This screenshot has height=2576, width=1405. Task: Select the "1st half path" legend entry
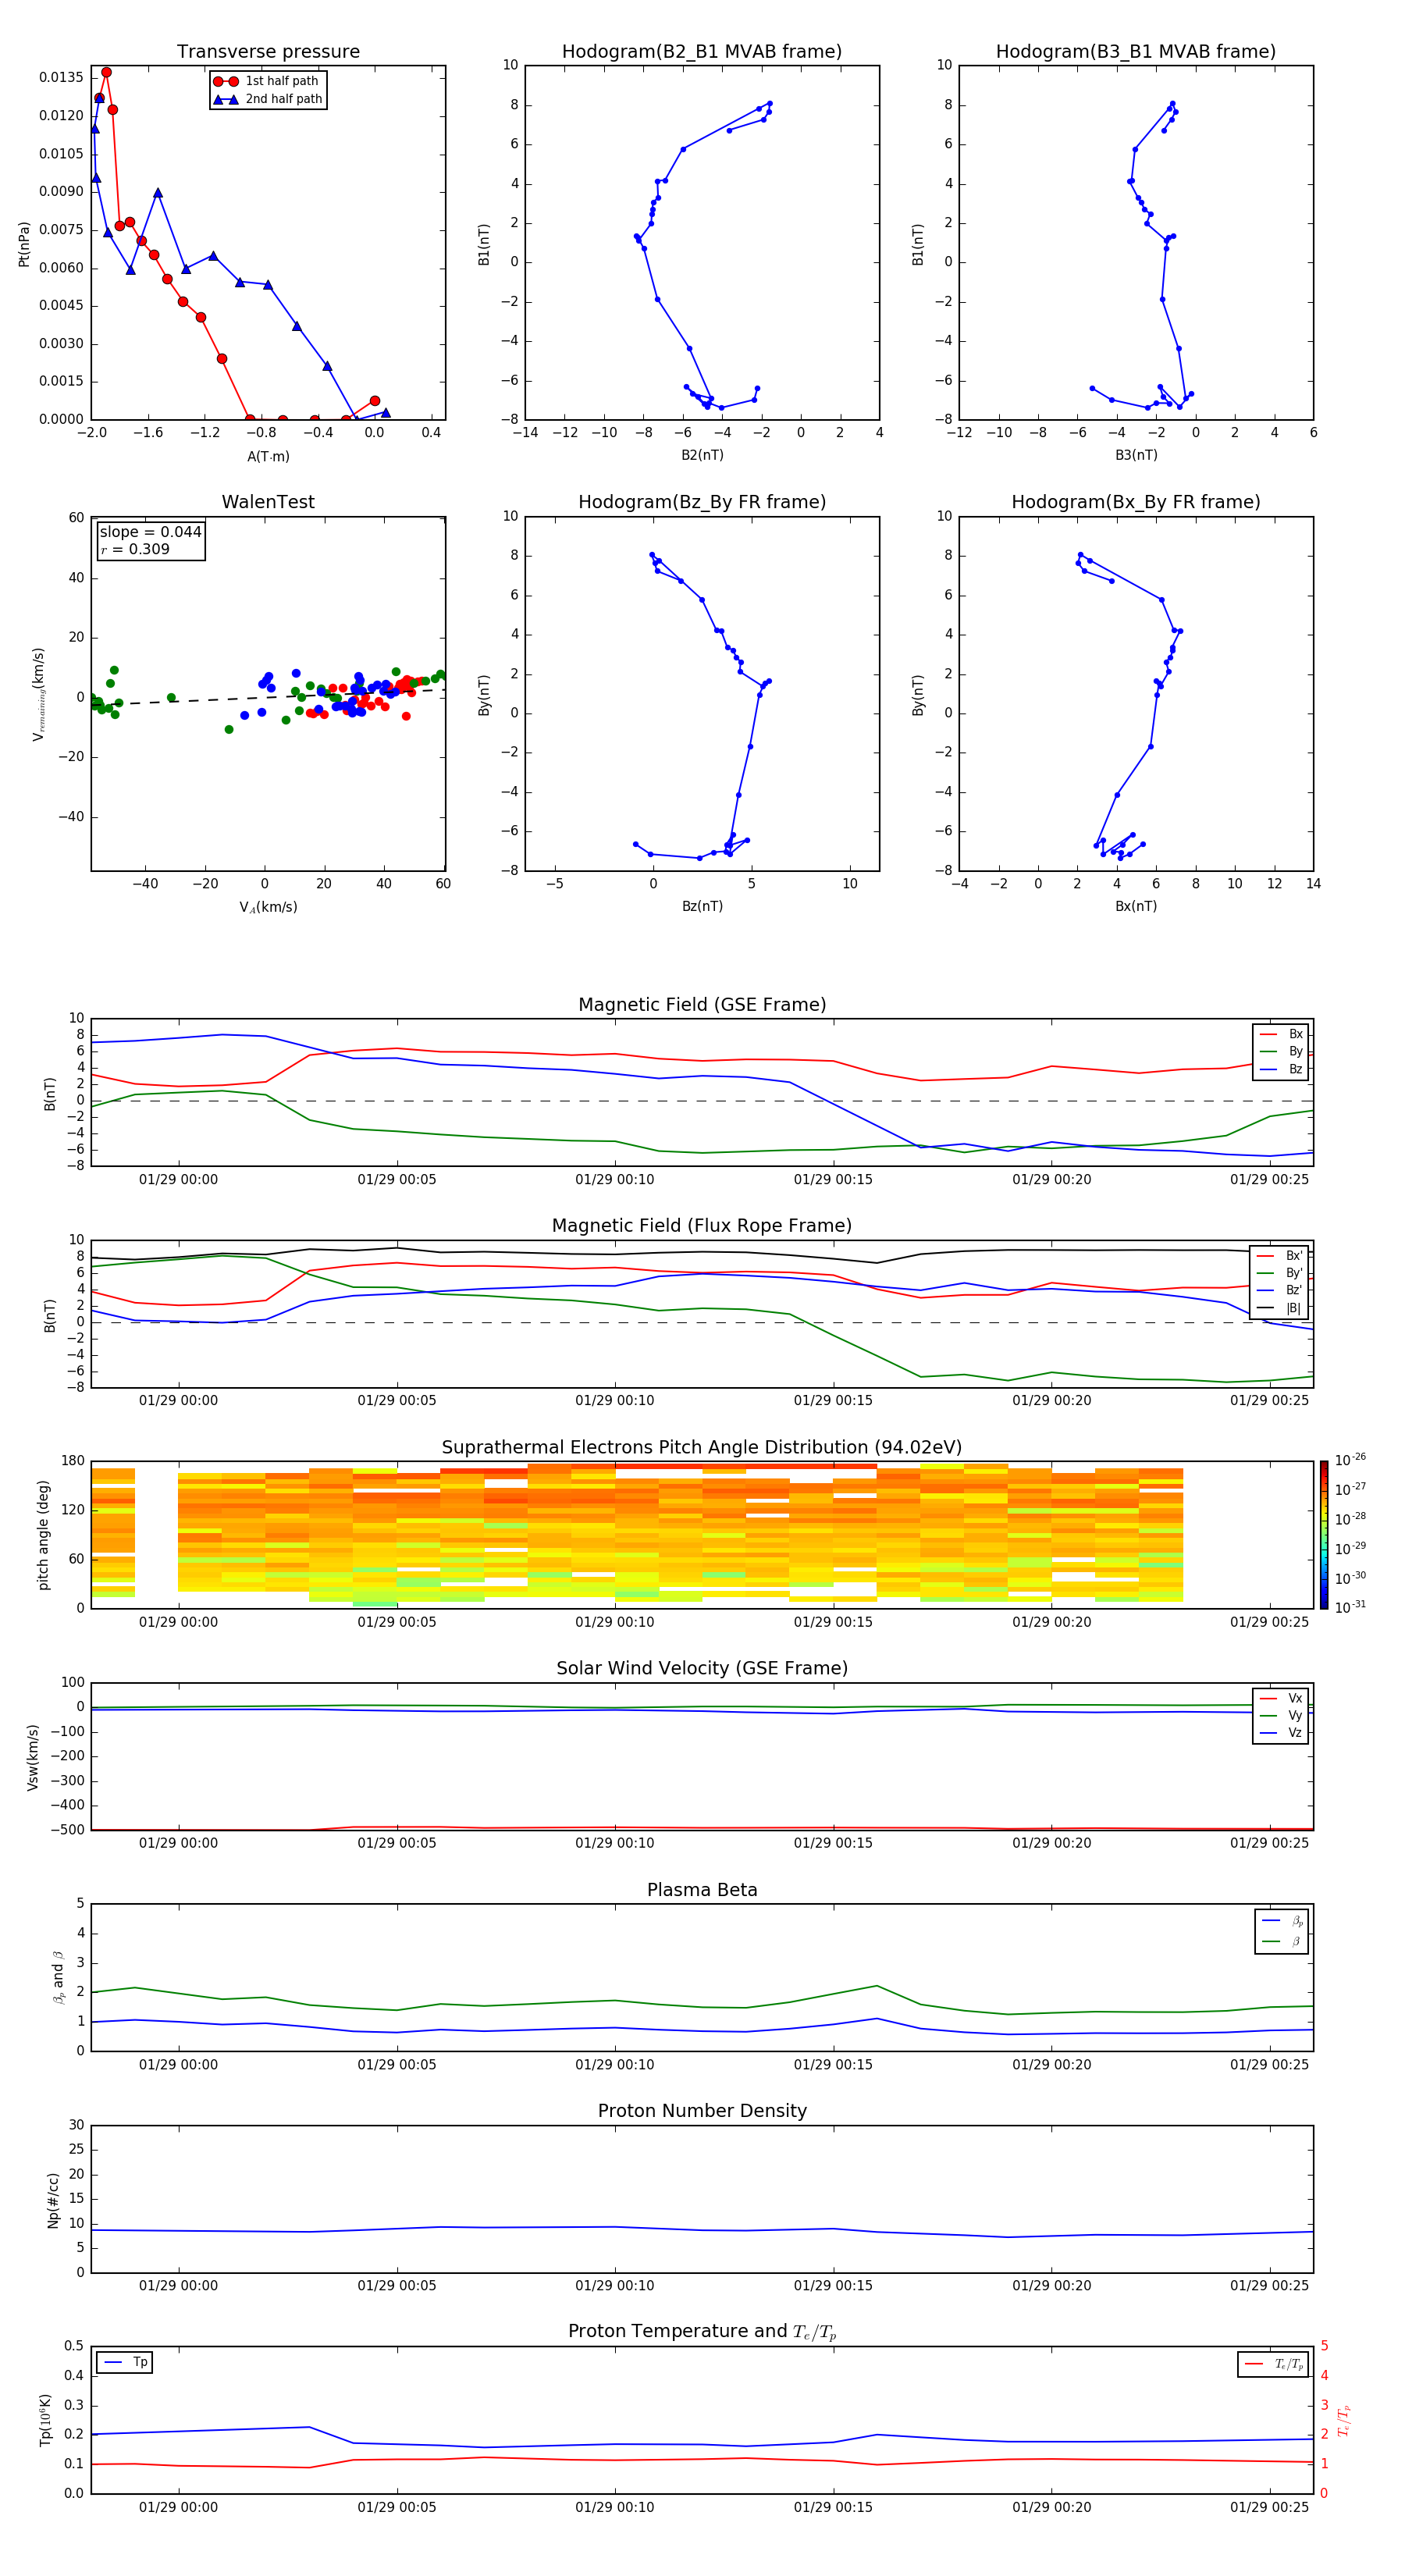tap(266, 81)
